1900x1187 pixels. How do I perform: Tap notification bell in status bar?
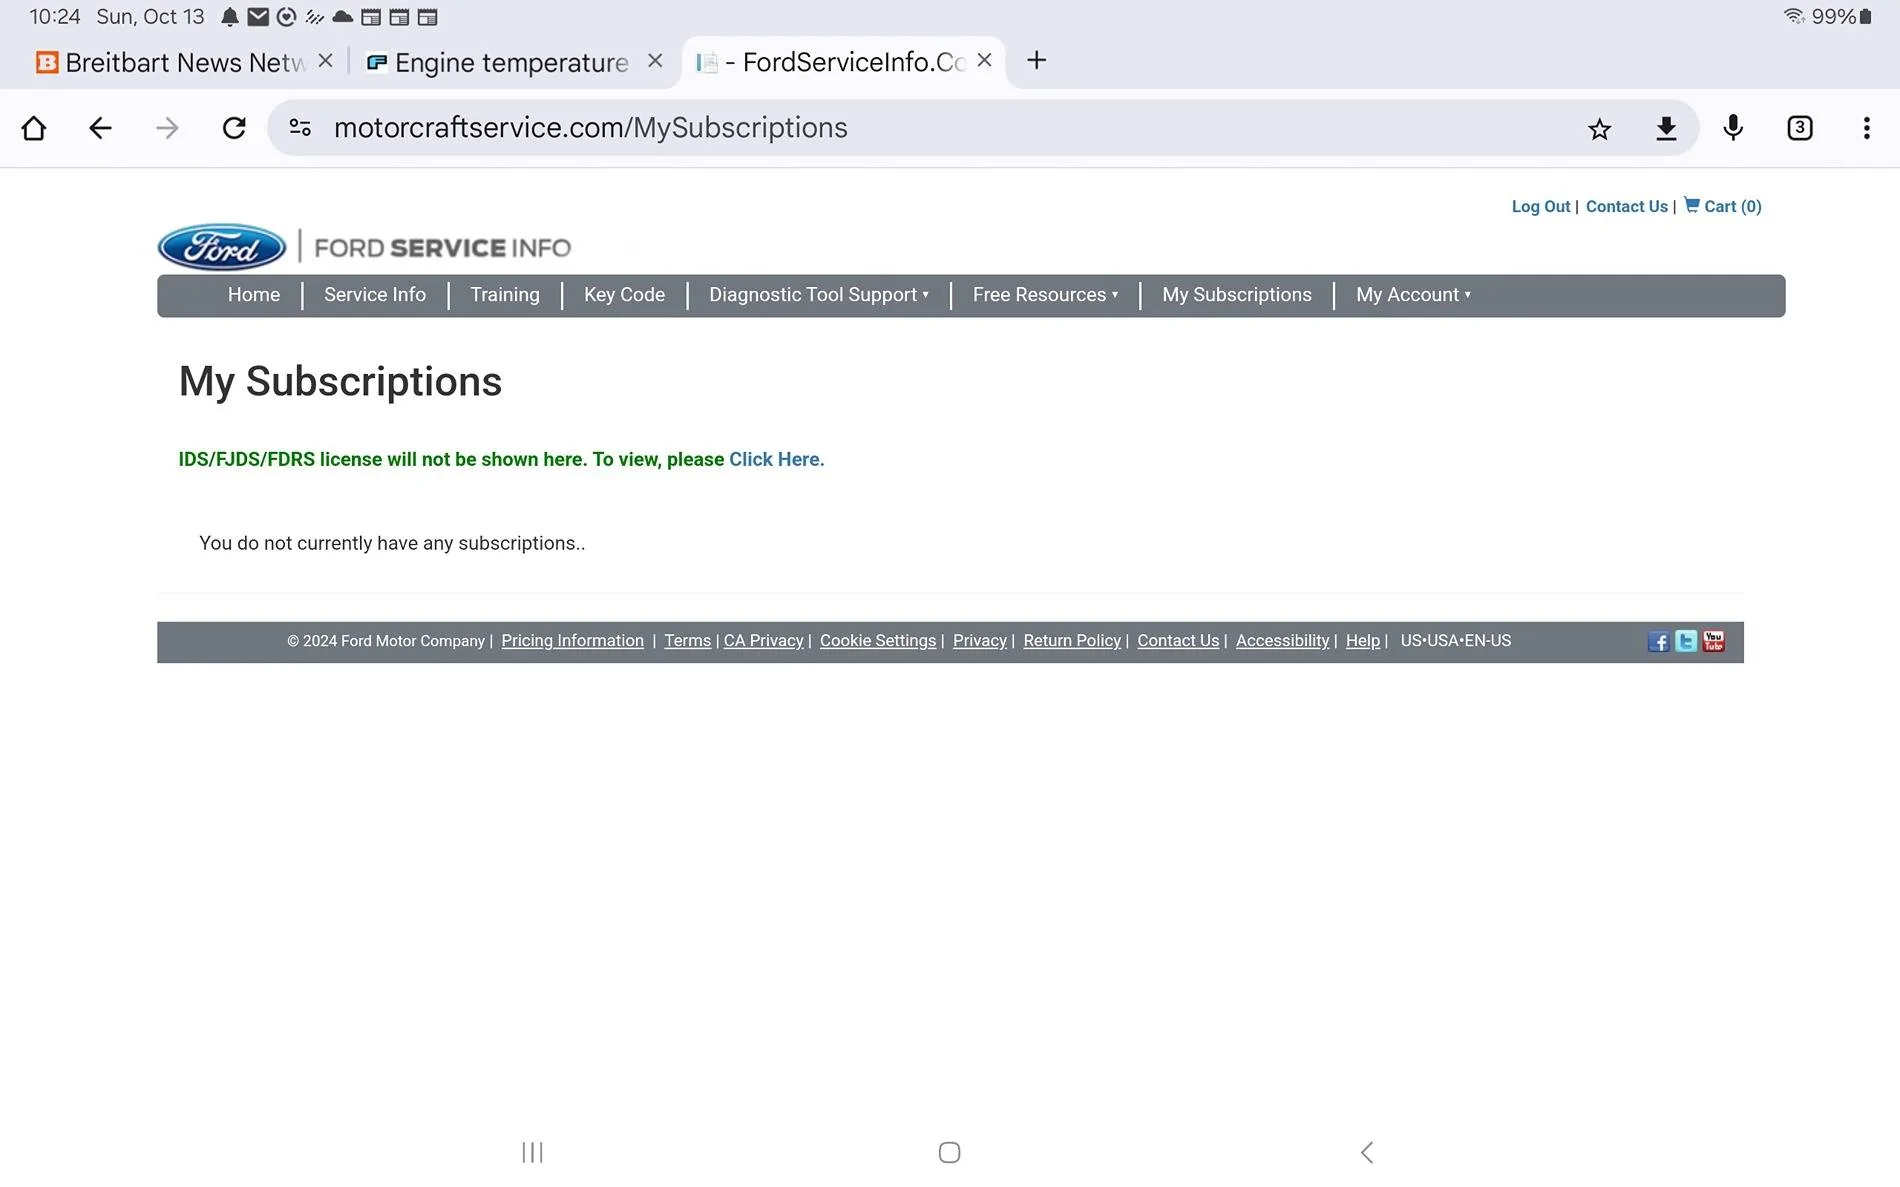(230, 17)
